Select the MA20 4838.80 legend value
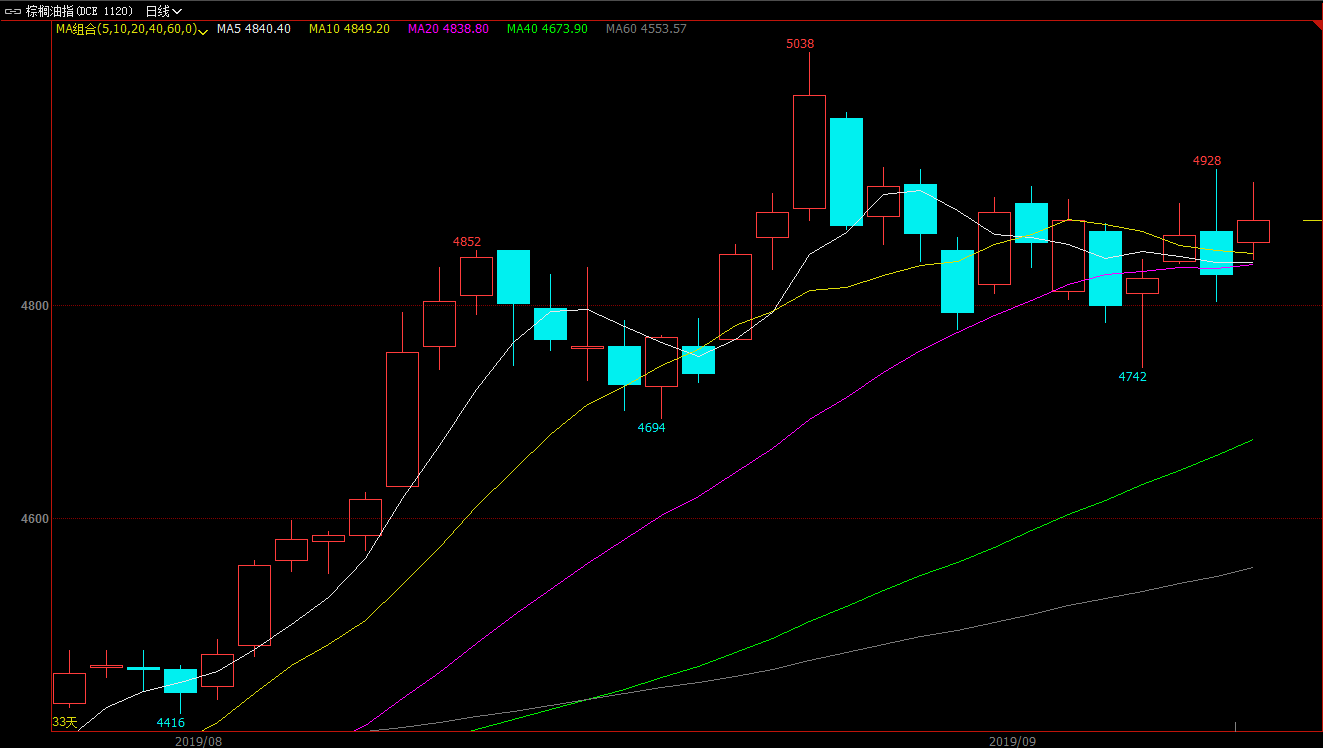The height and width of the screenshot is (748, 1323). point(448,29)
